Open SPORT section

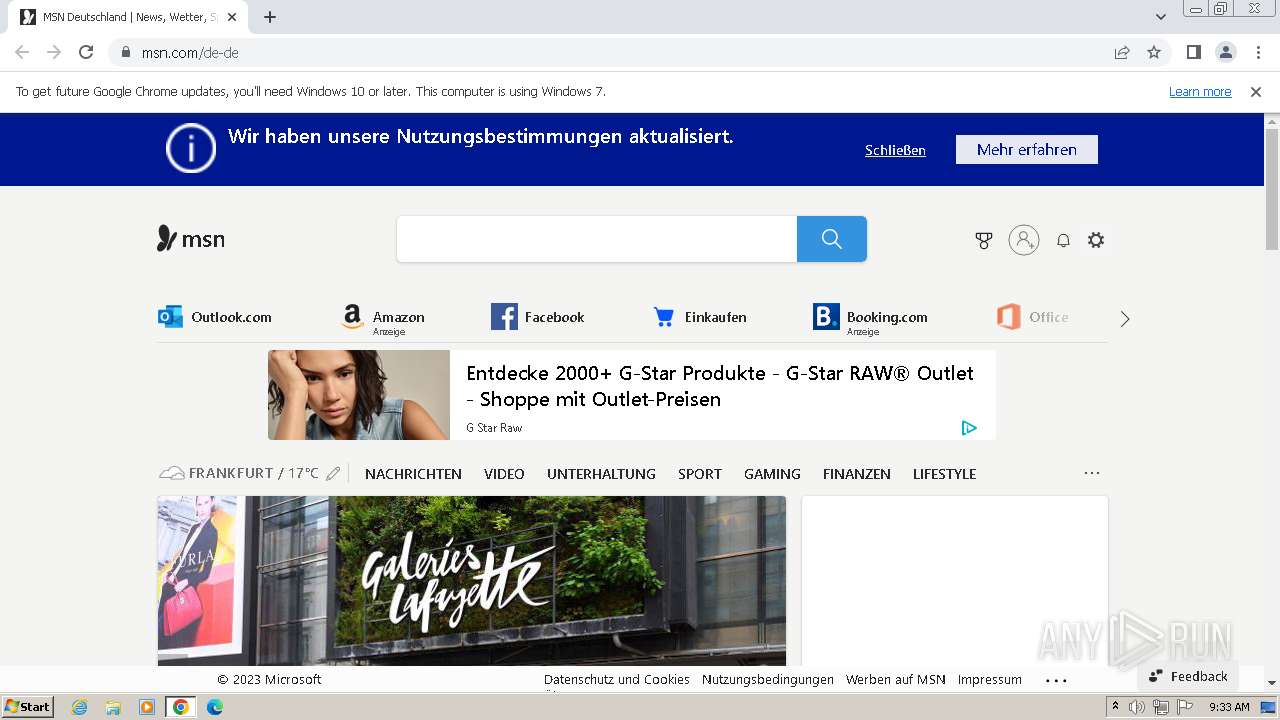700,474
